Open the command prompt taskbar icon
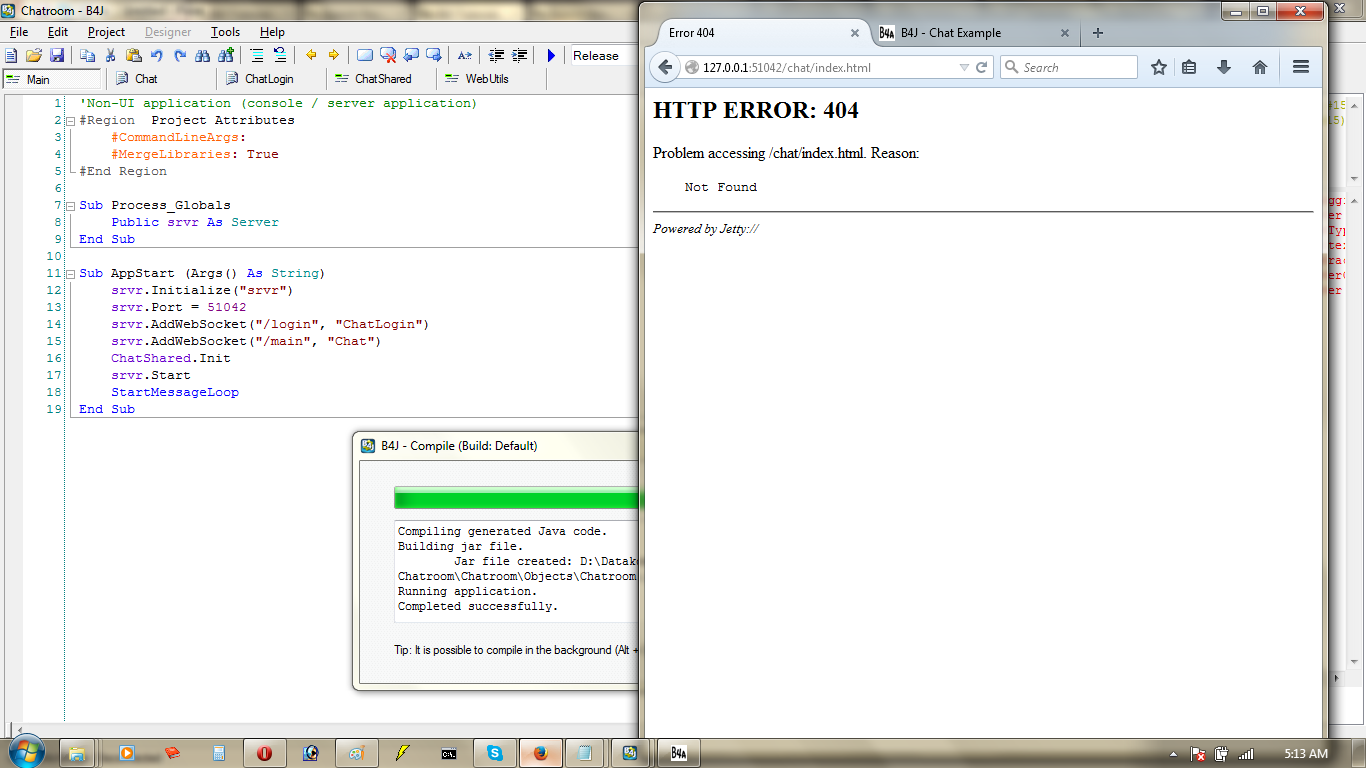1366x768 pixels. click(449, 753)
